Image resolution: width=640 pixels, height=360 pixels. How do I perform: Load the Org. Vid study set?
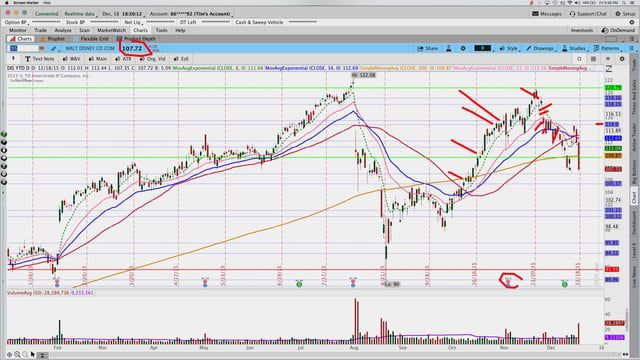pyautogui.click(x=152, y=59)
